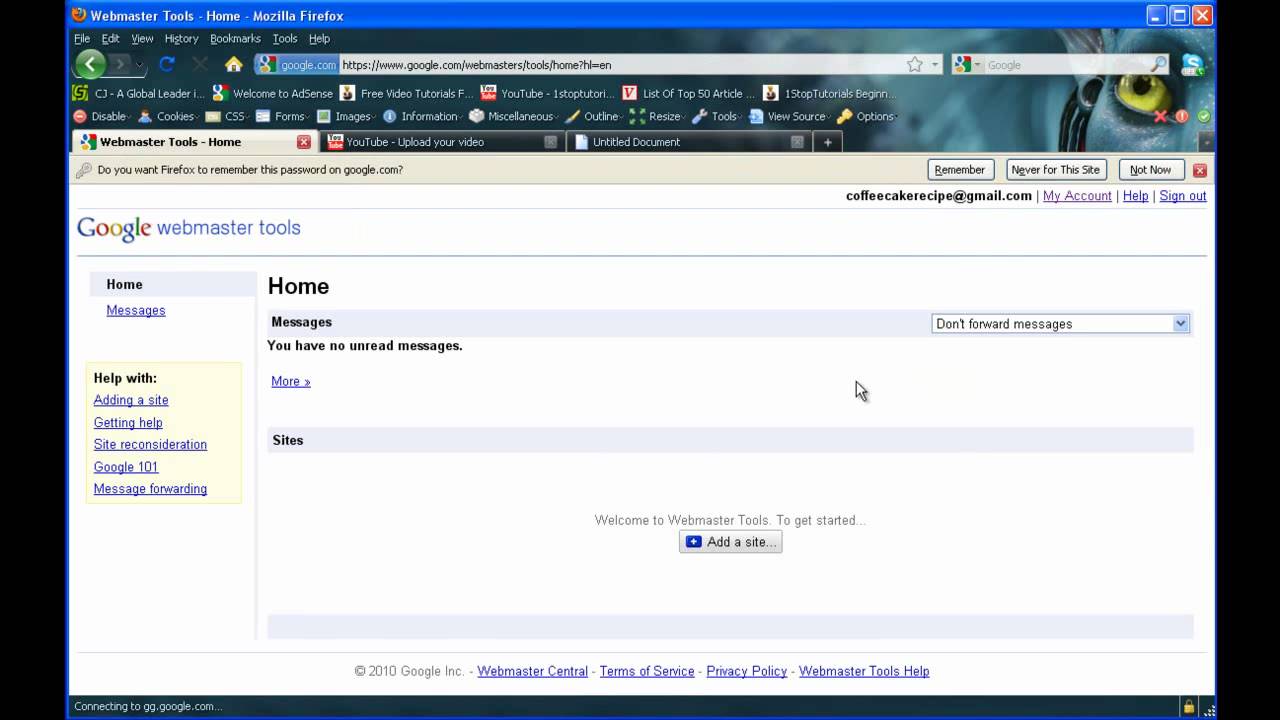
Task: Open the Getting help link
Action: (x=128, y=423)
